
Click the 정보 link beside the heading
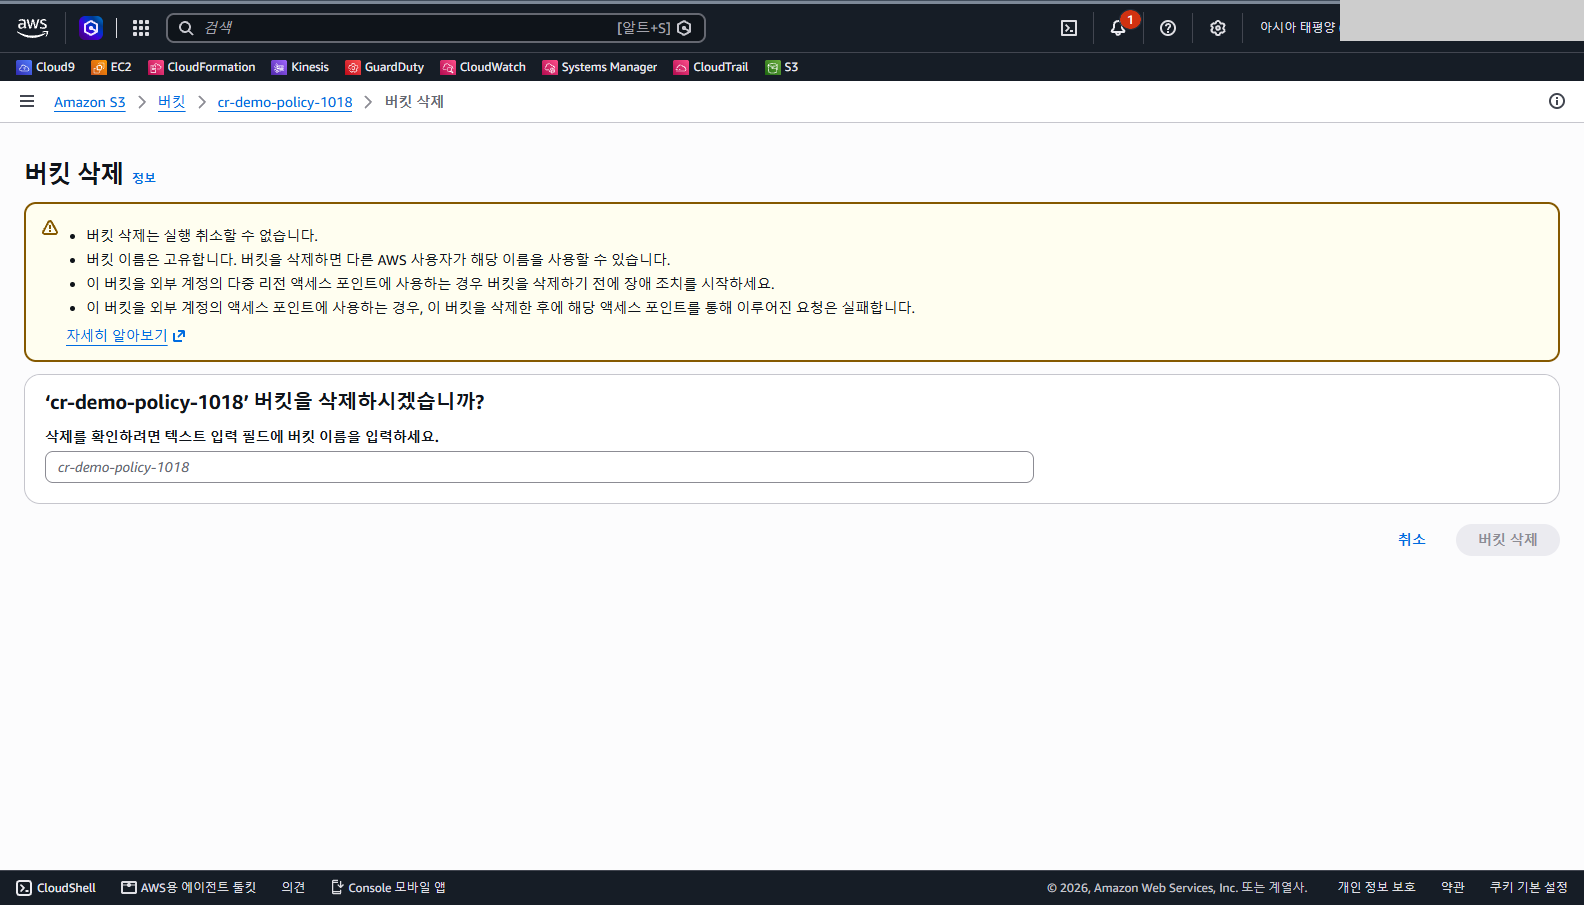click(144, 178)
